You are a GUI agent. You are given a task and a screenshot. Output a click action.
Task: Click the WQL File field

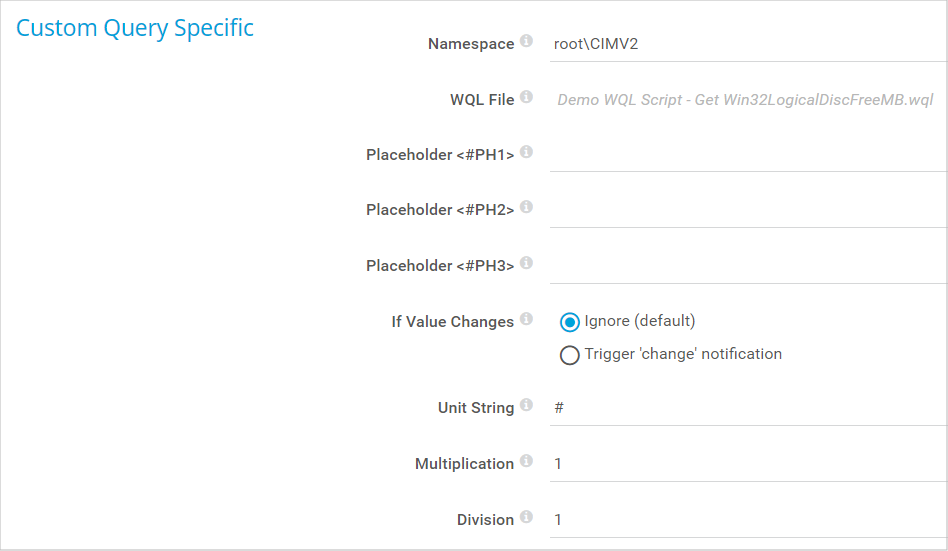(746, 100)
